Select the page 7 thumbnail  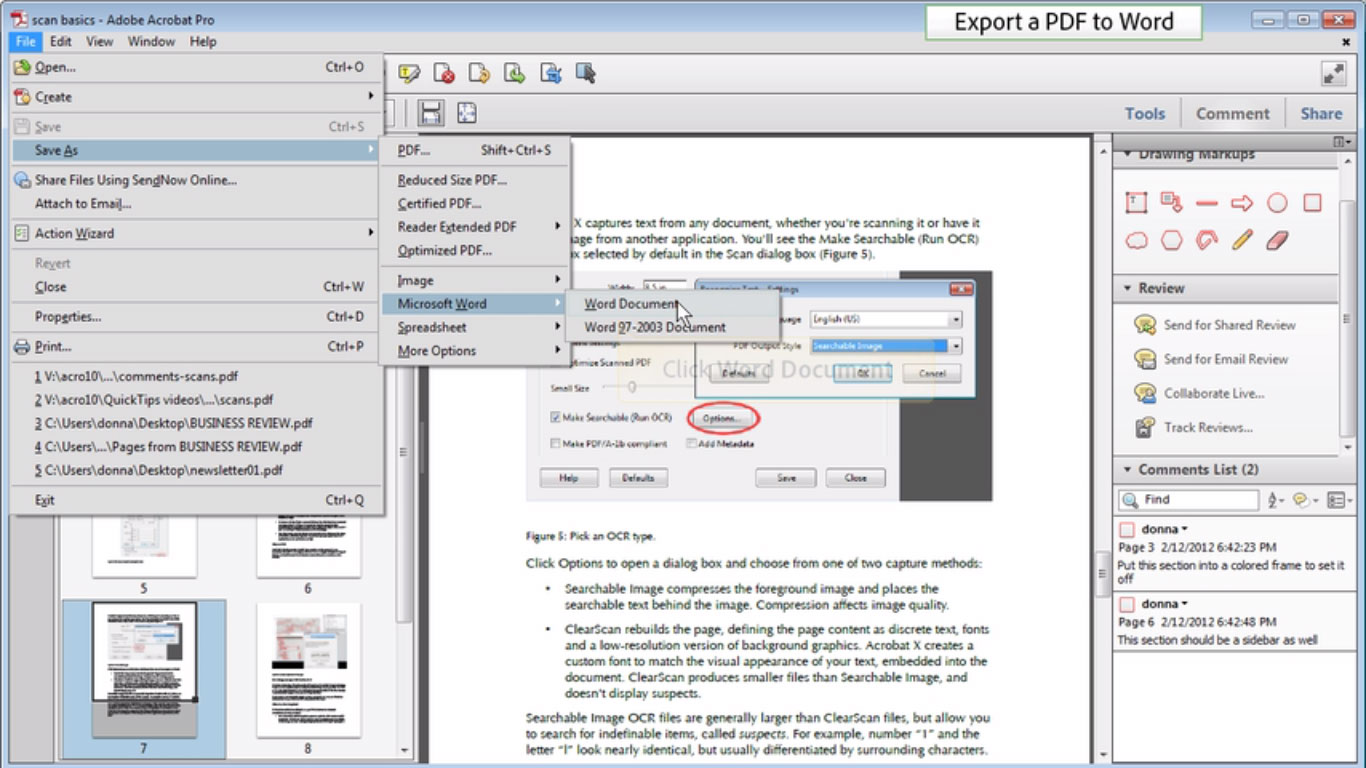(144, 672)
